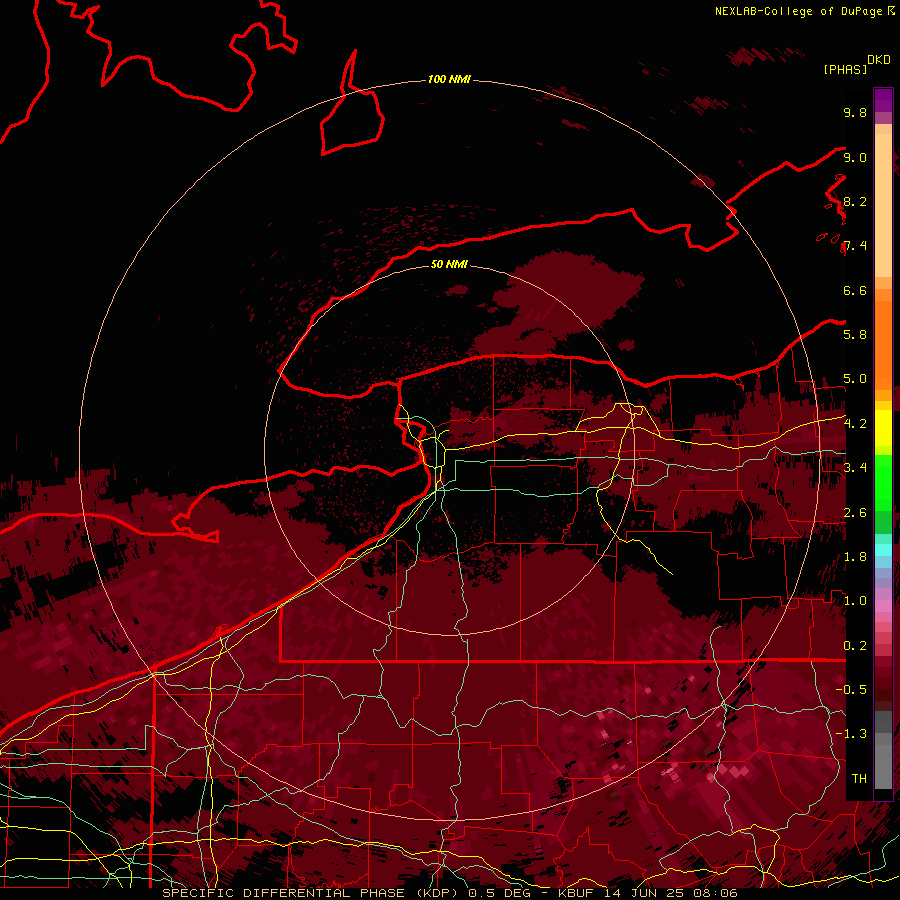The height and width of the screenshot is (900, 900).
Task: Click the 4.2 value on the color scale
Action: [855, 424]
